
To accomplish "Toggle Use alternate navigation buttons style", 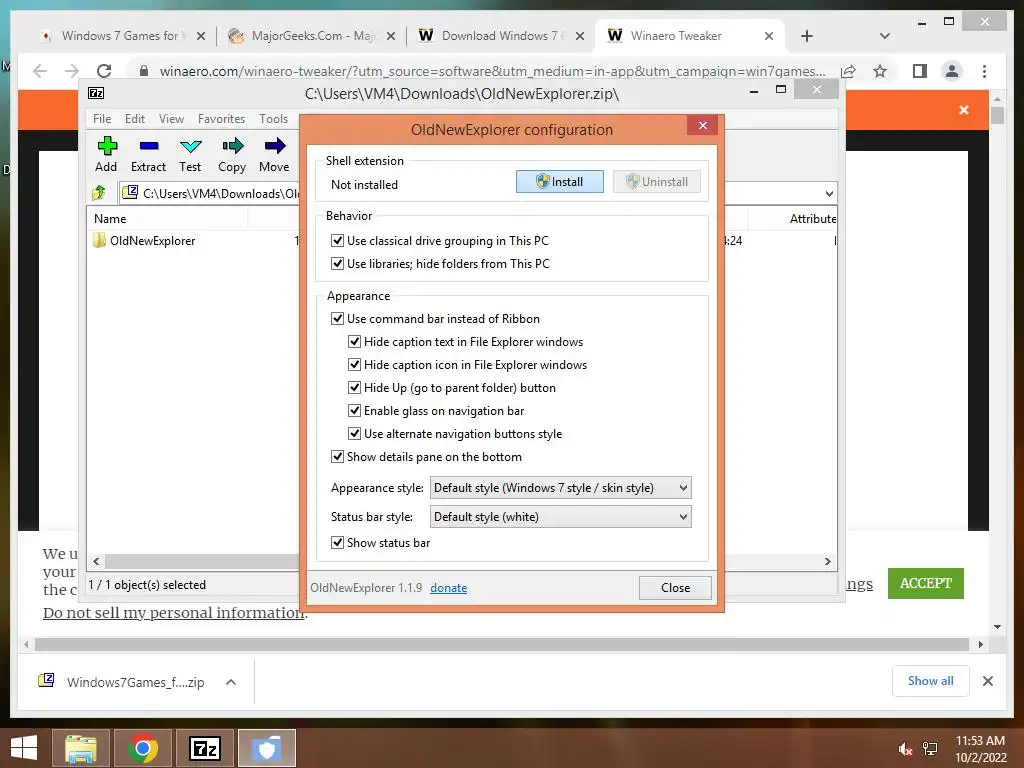I will pyautogui.click(x=354, y=433).
